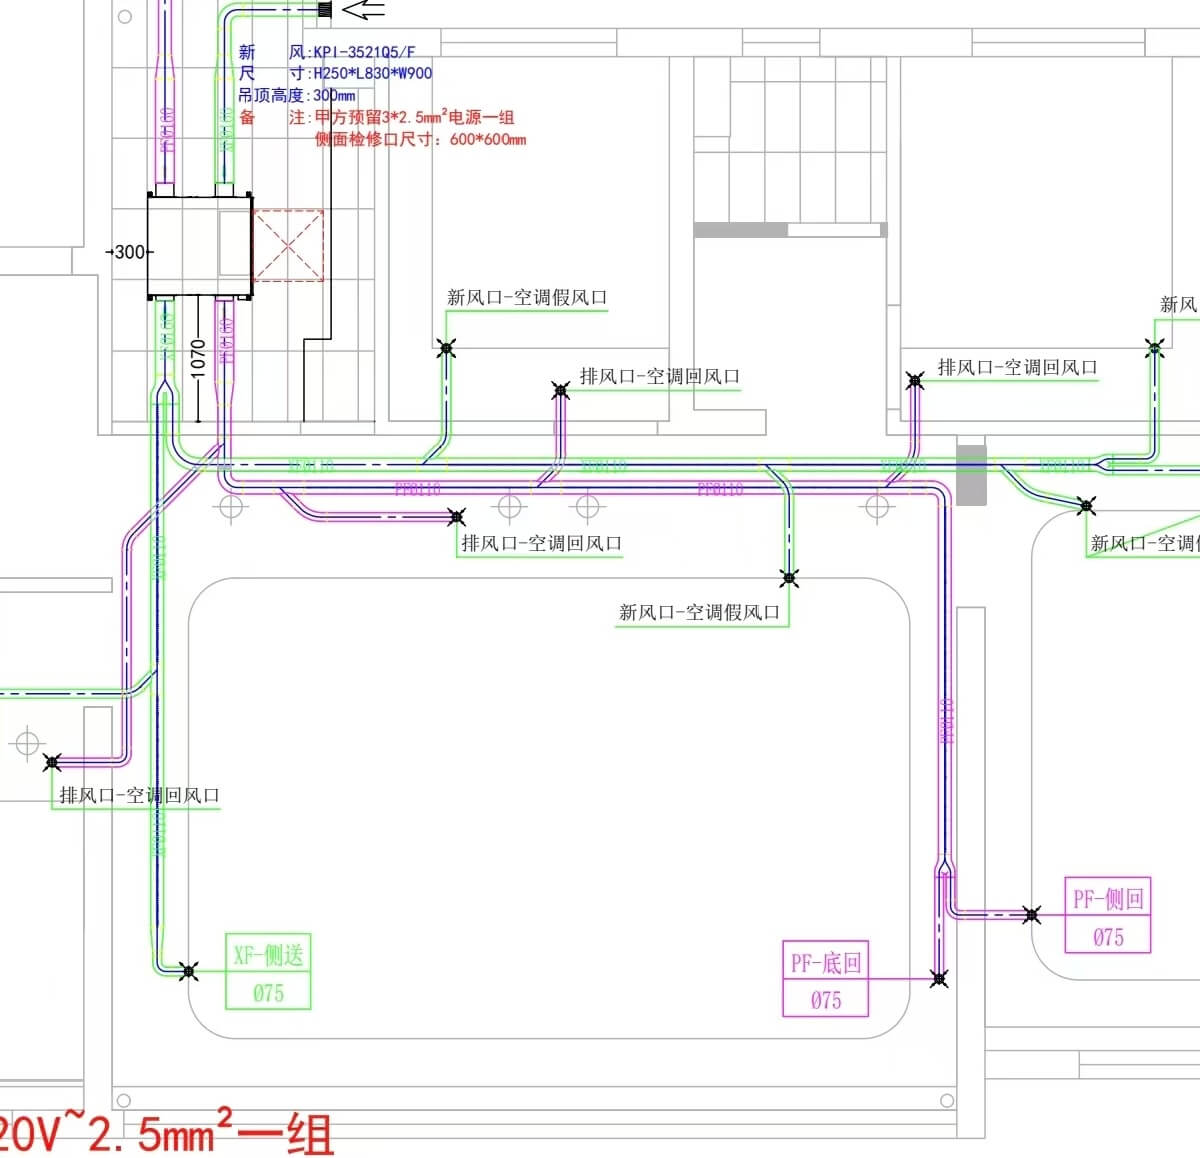Select the black outdoor louver at duct end
The height and width of the screenshot is (1158, 1200).
coord(325,10)
